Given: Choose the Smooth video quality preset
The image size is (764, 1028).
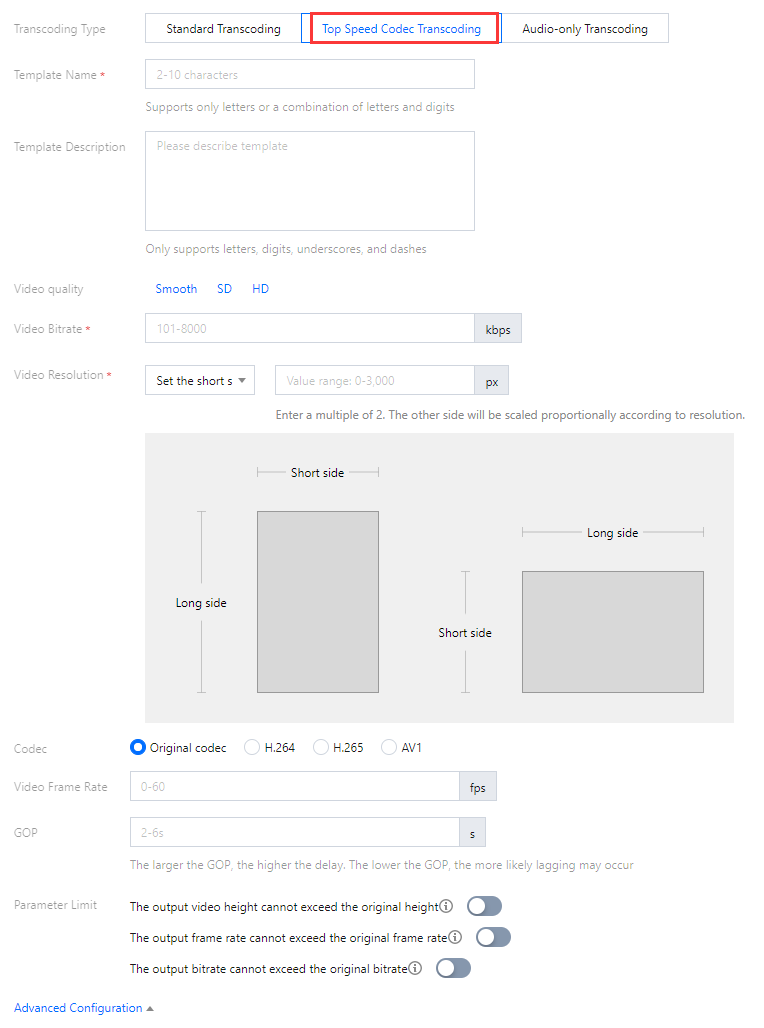Looking at the screenshot, I should click(x=176, y=289).
